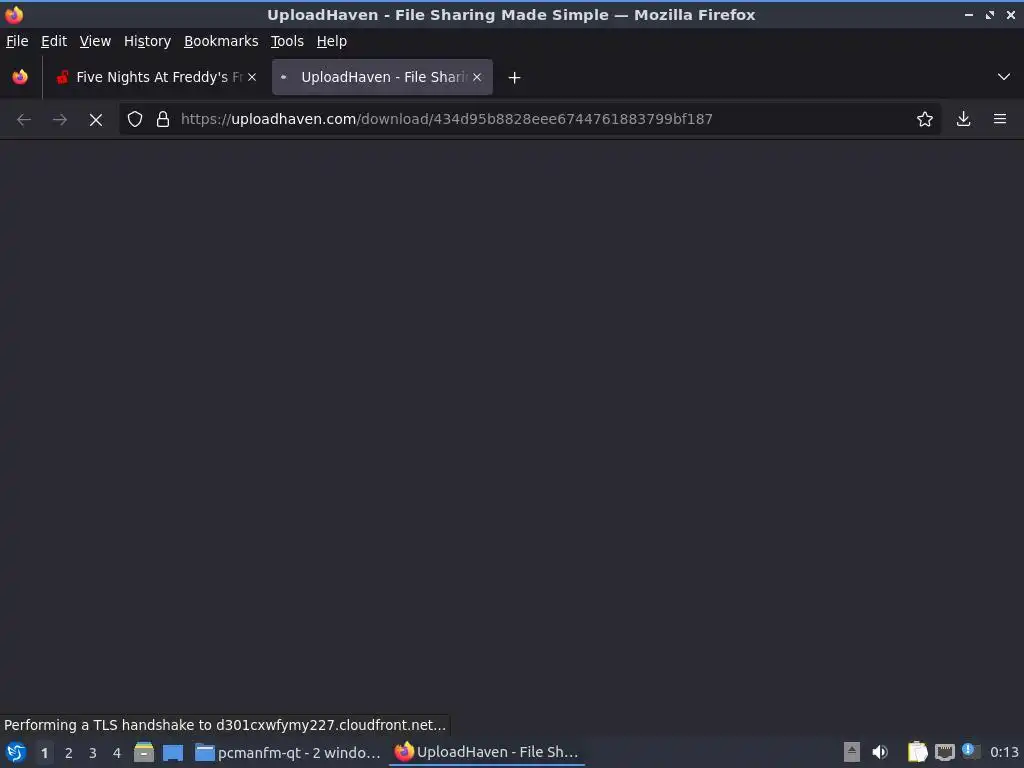View site security padlock information

tap(163, 119)
